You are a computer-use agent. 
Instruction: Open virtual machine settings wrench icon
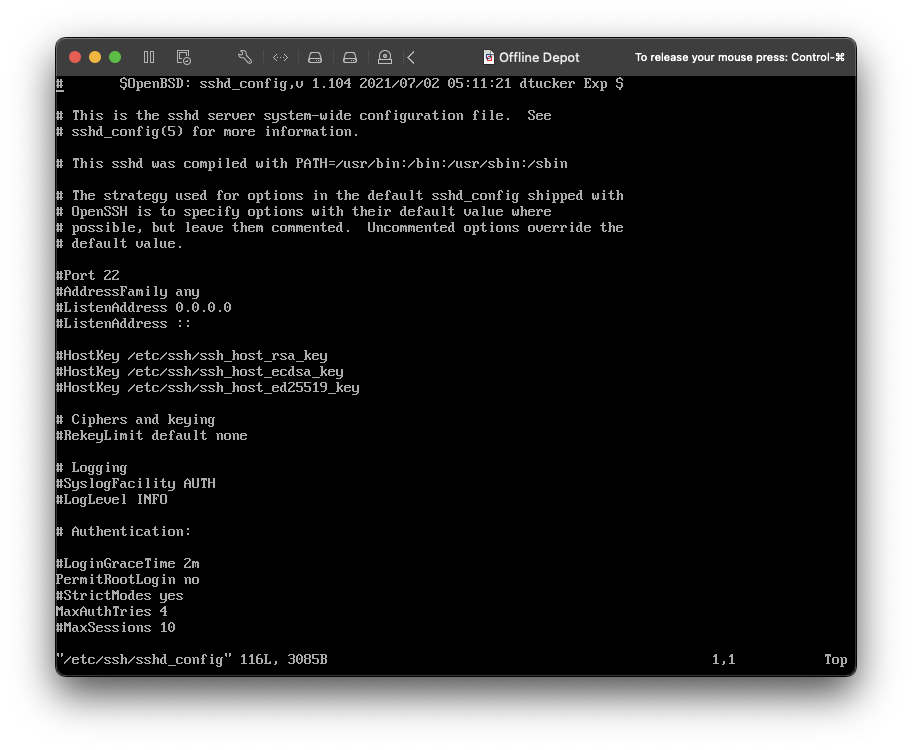click(x=245, y=57)
